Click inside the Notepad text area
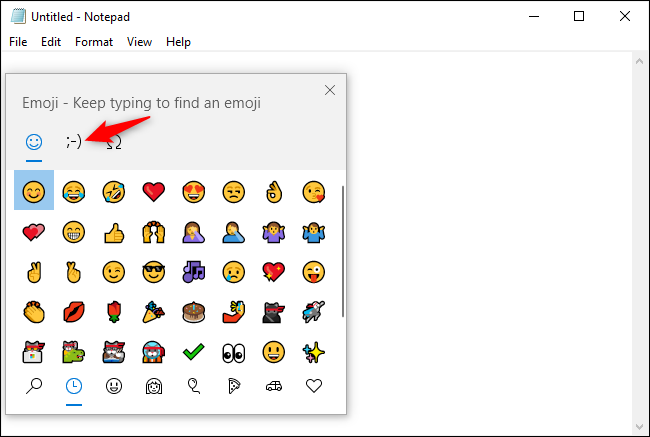The image size is (650, 437). [490, 250]
